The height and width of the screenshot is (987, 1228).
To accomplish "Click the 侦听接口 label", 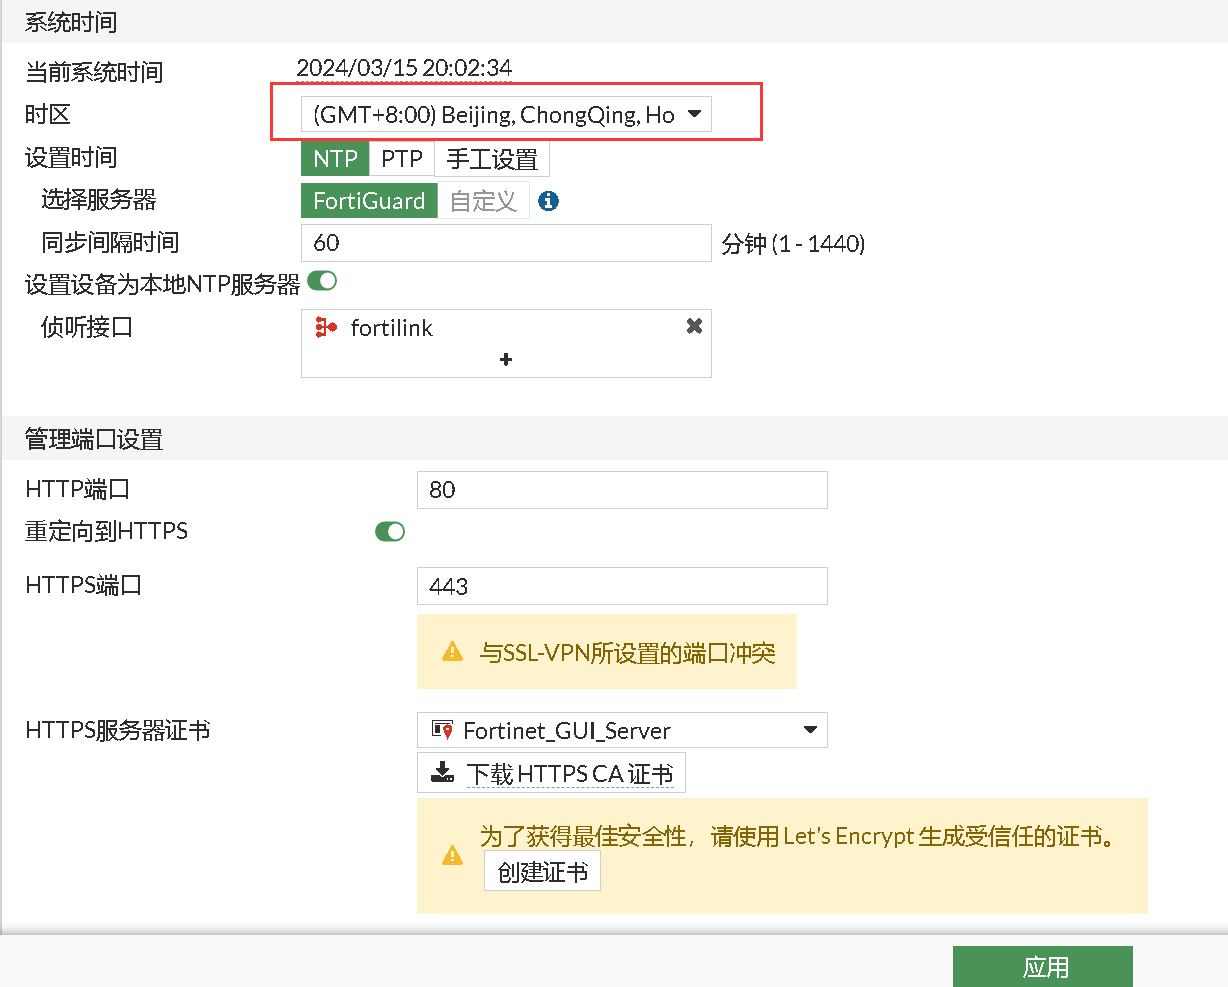I will pos(87,327).
